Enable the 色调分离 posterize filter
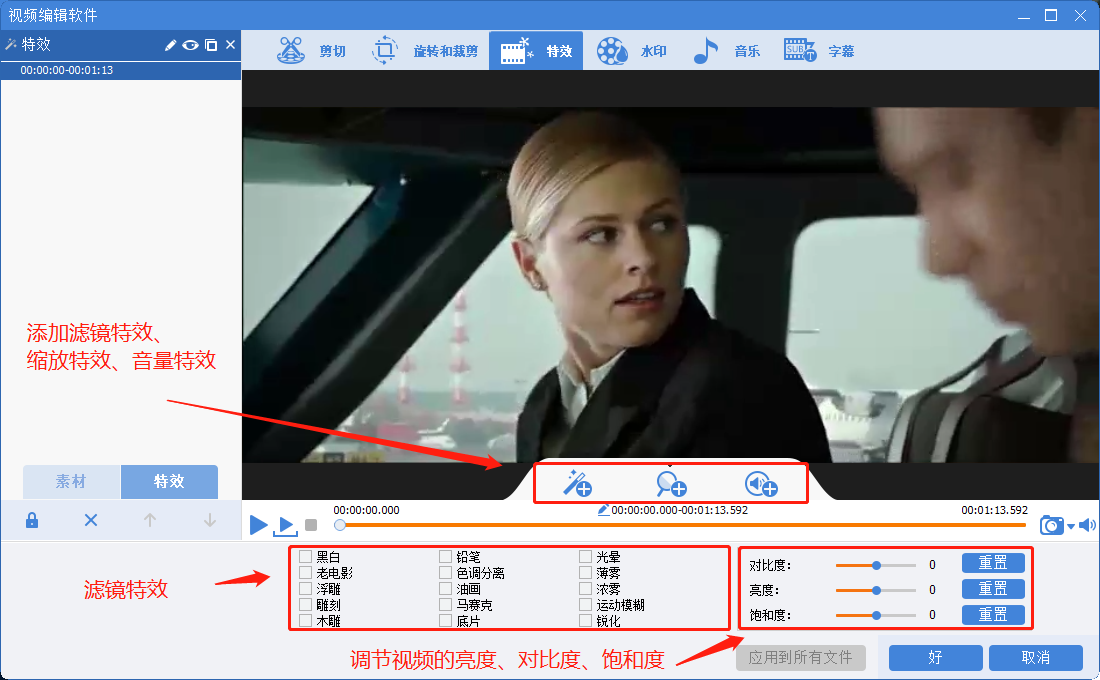This screenshot has height=680, width=1100. pos(445,573)
